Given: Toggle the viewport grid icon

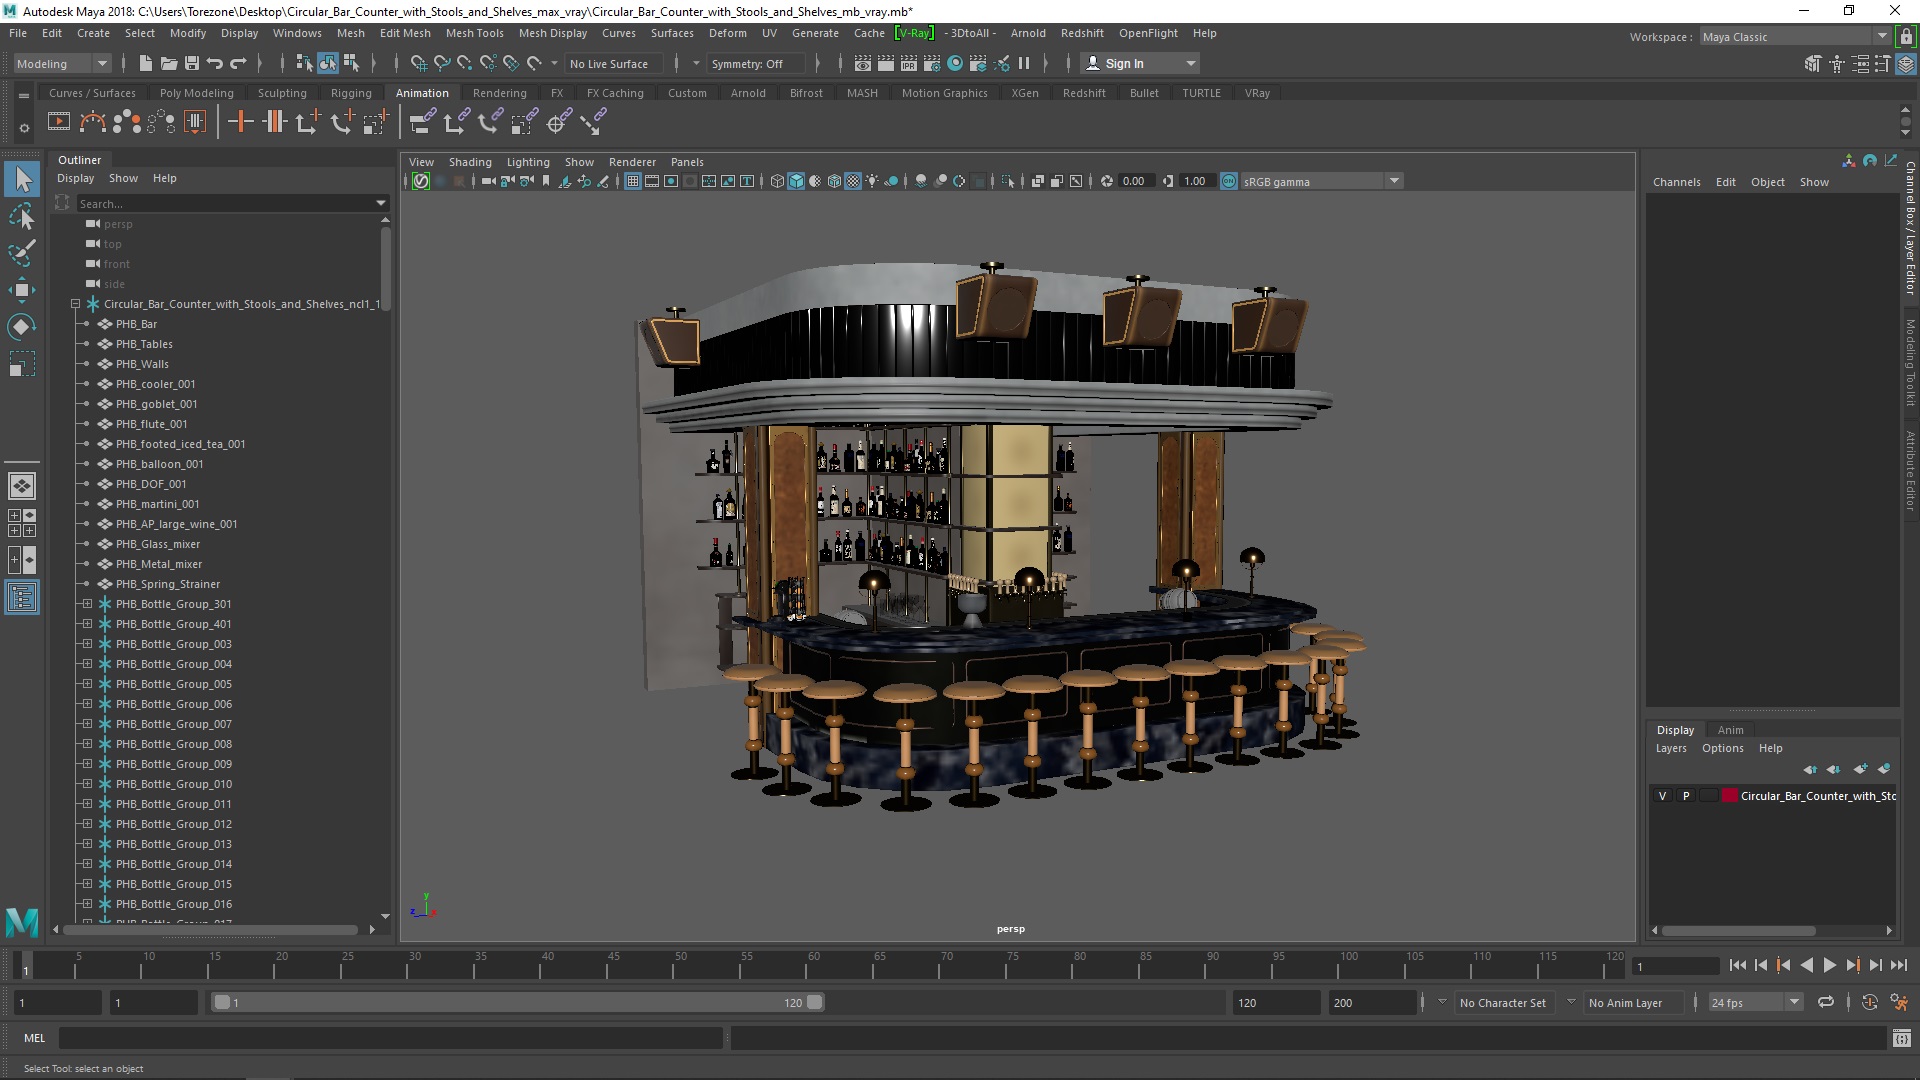Looking at the screenshot, I should coord(633,181).
